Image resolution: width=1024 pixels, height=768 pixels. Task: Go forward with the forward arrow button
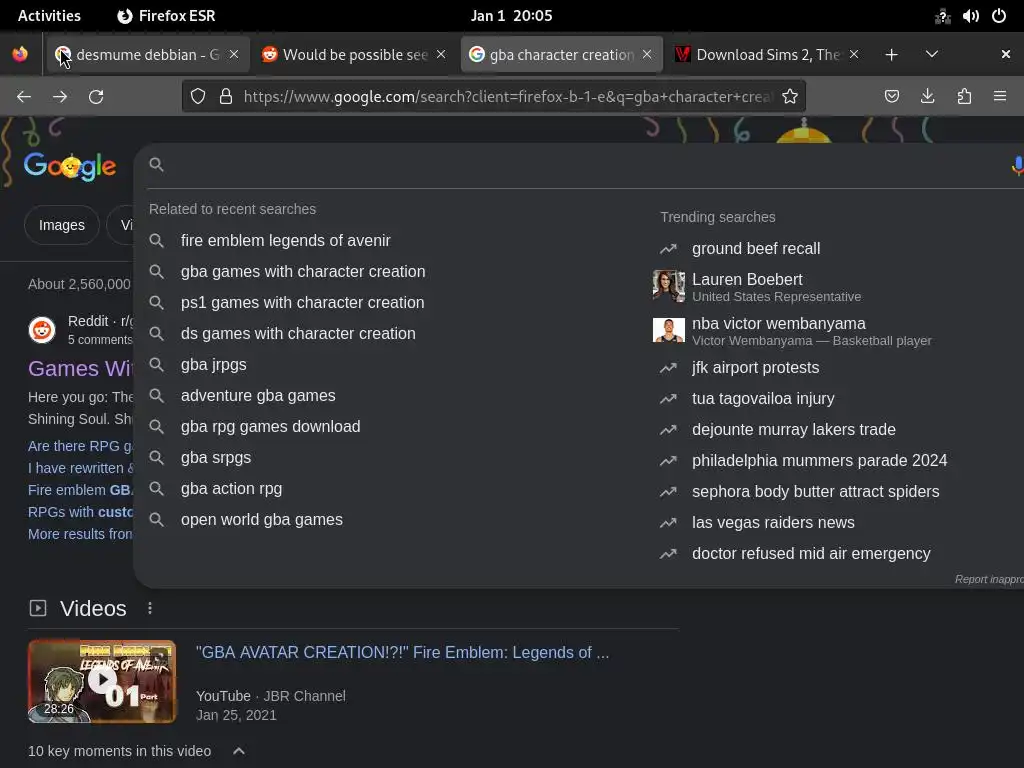pyautogui.click(x=60, y=97)
